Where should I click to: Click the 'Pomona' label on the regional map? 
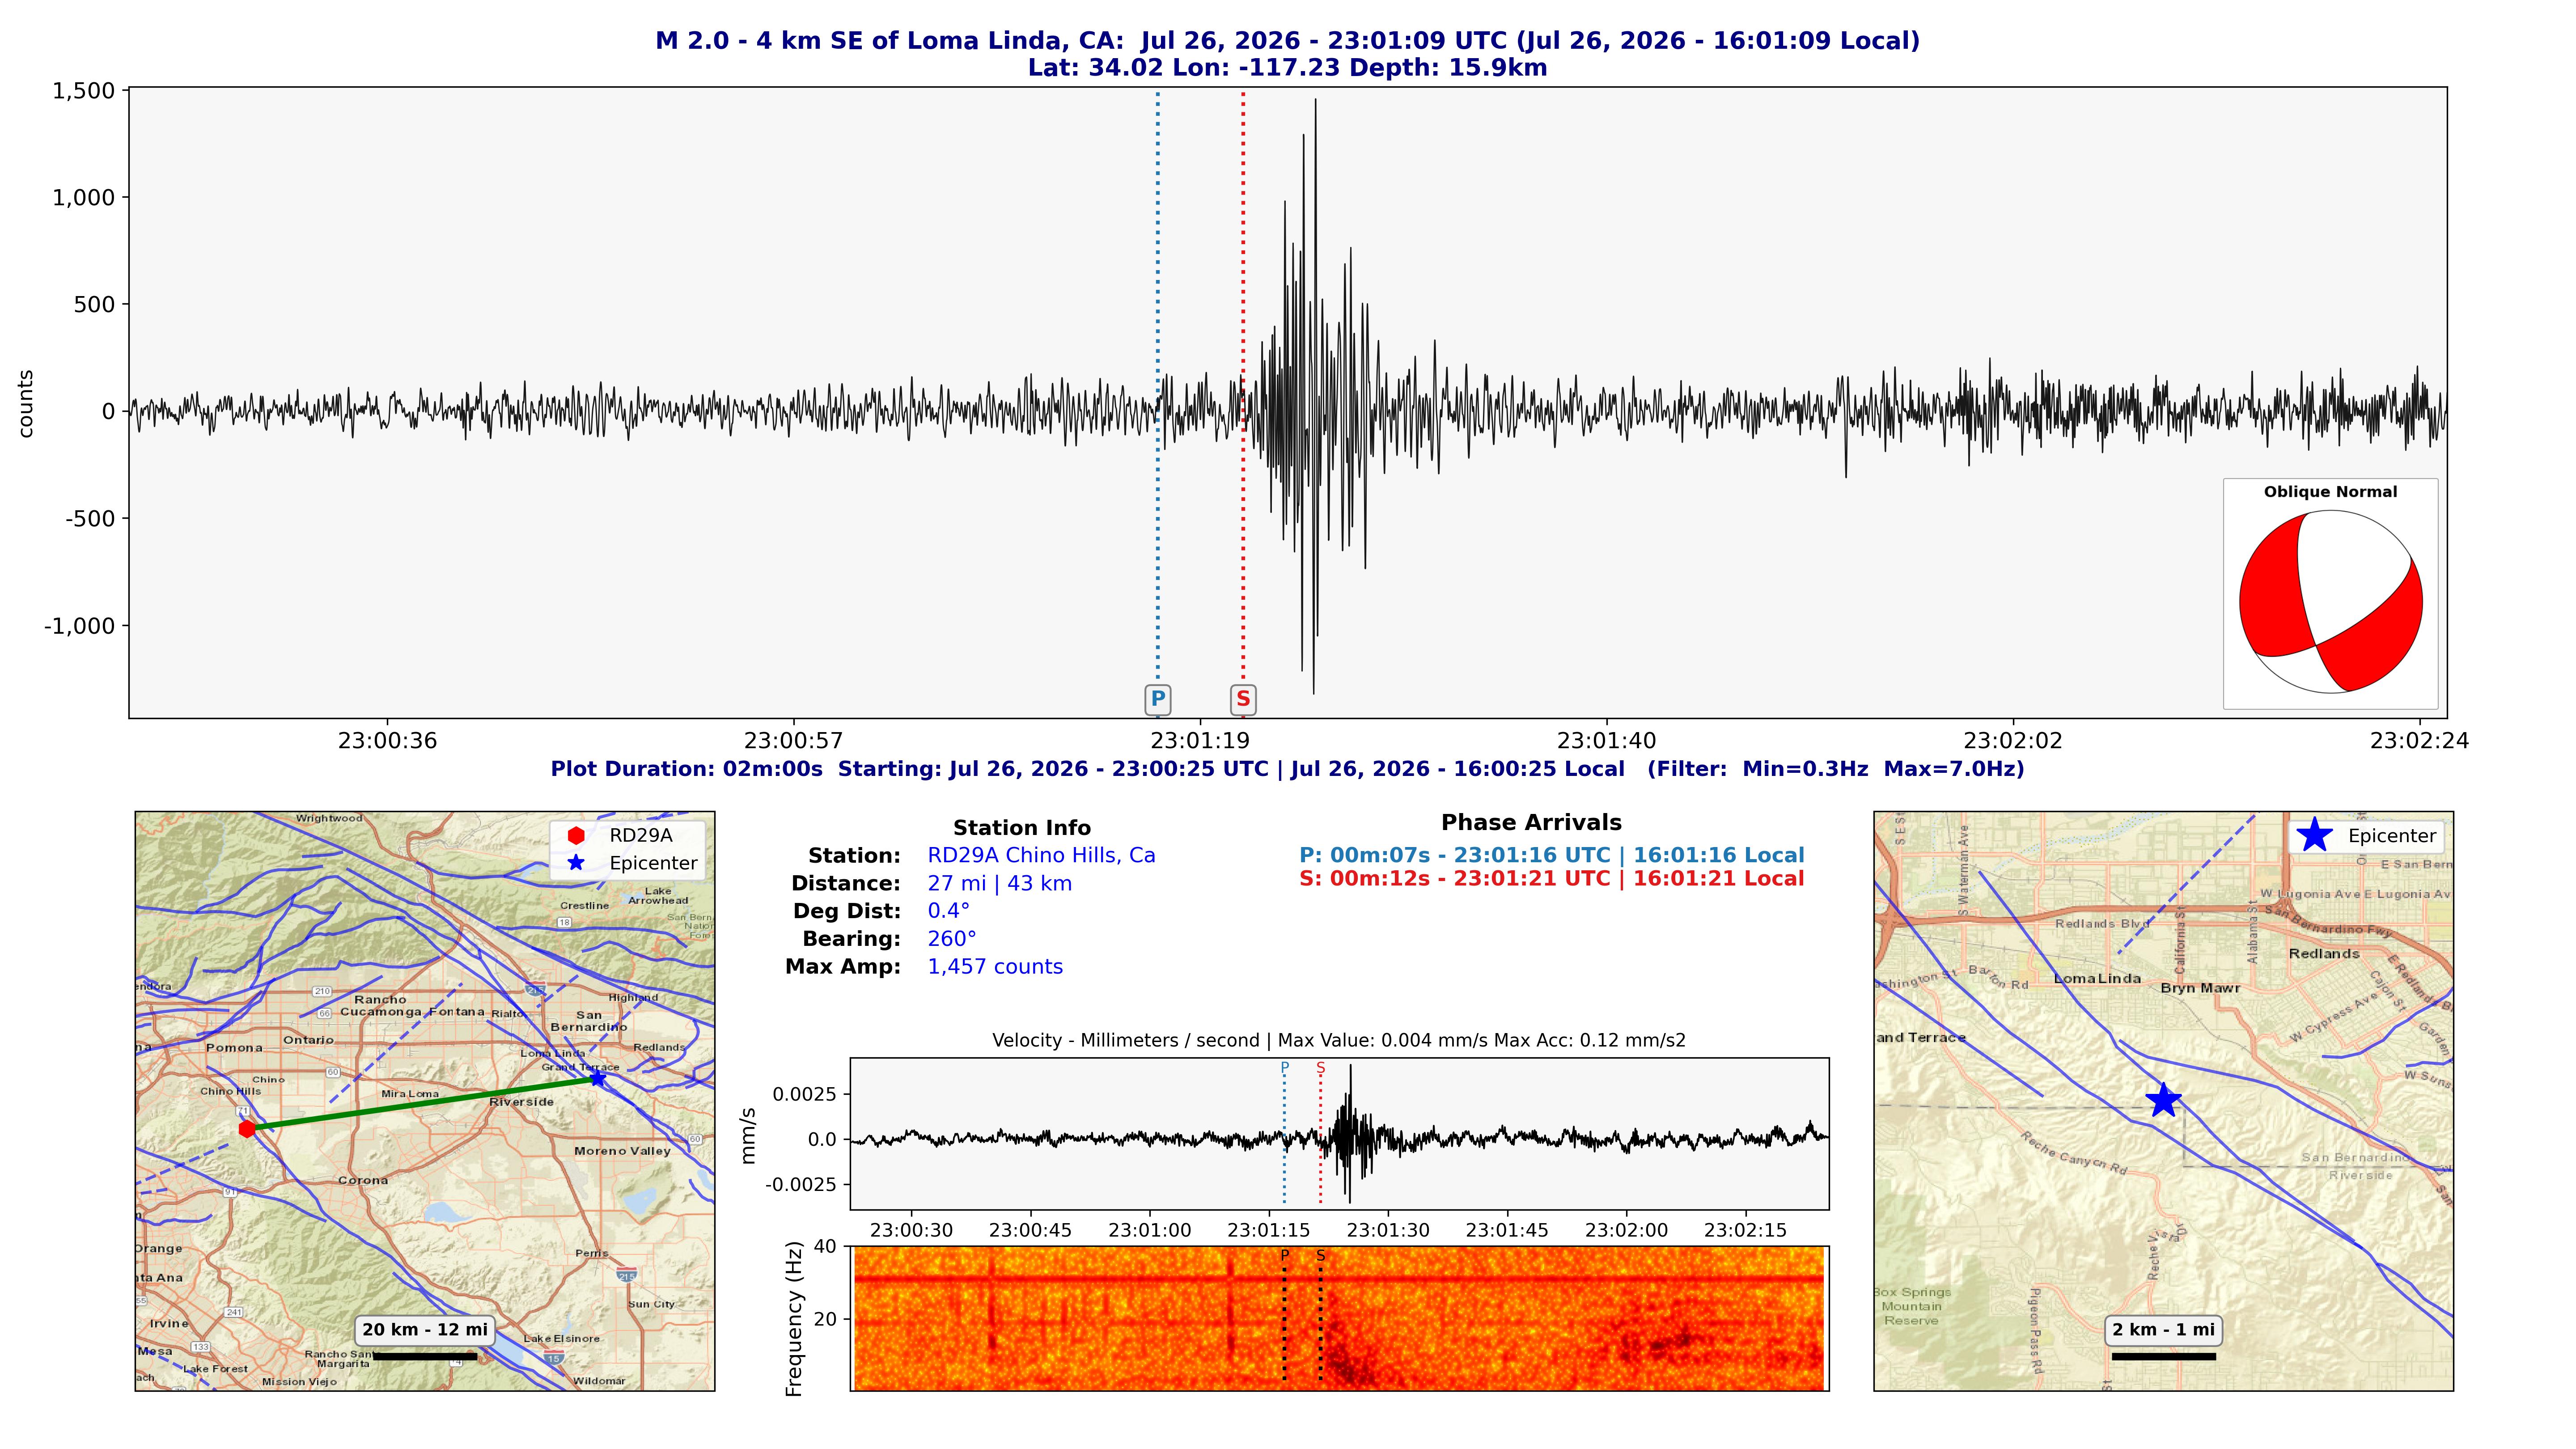click(x=234, y=1048)
